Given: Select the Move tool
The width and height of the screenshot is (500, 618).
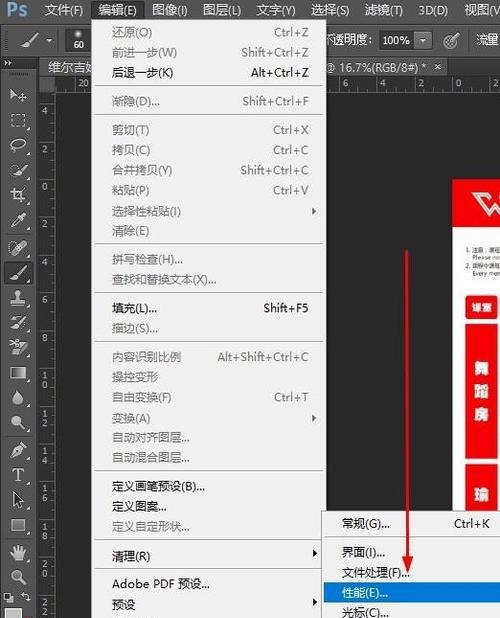Looking at the screenshot, I should click(18, 95).
